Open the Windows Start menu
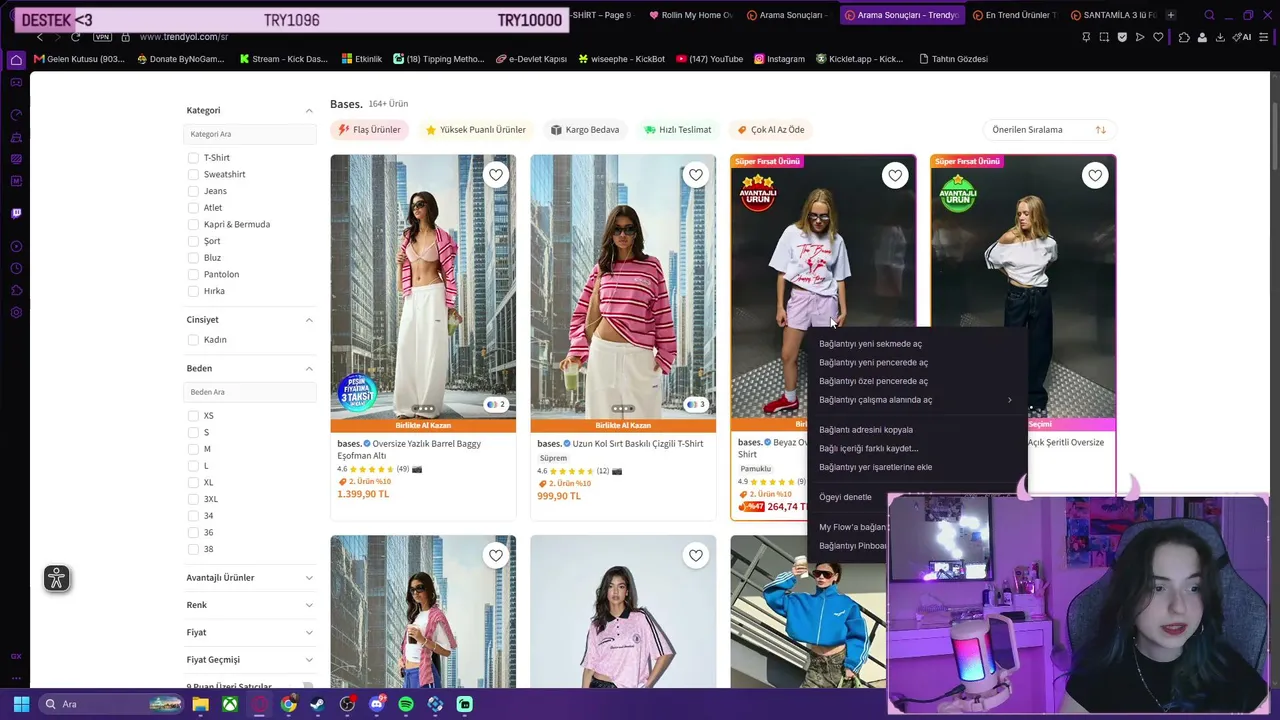1280x720 pixels. [21, 704]
